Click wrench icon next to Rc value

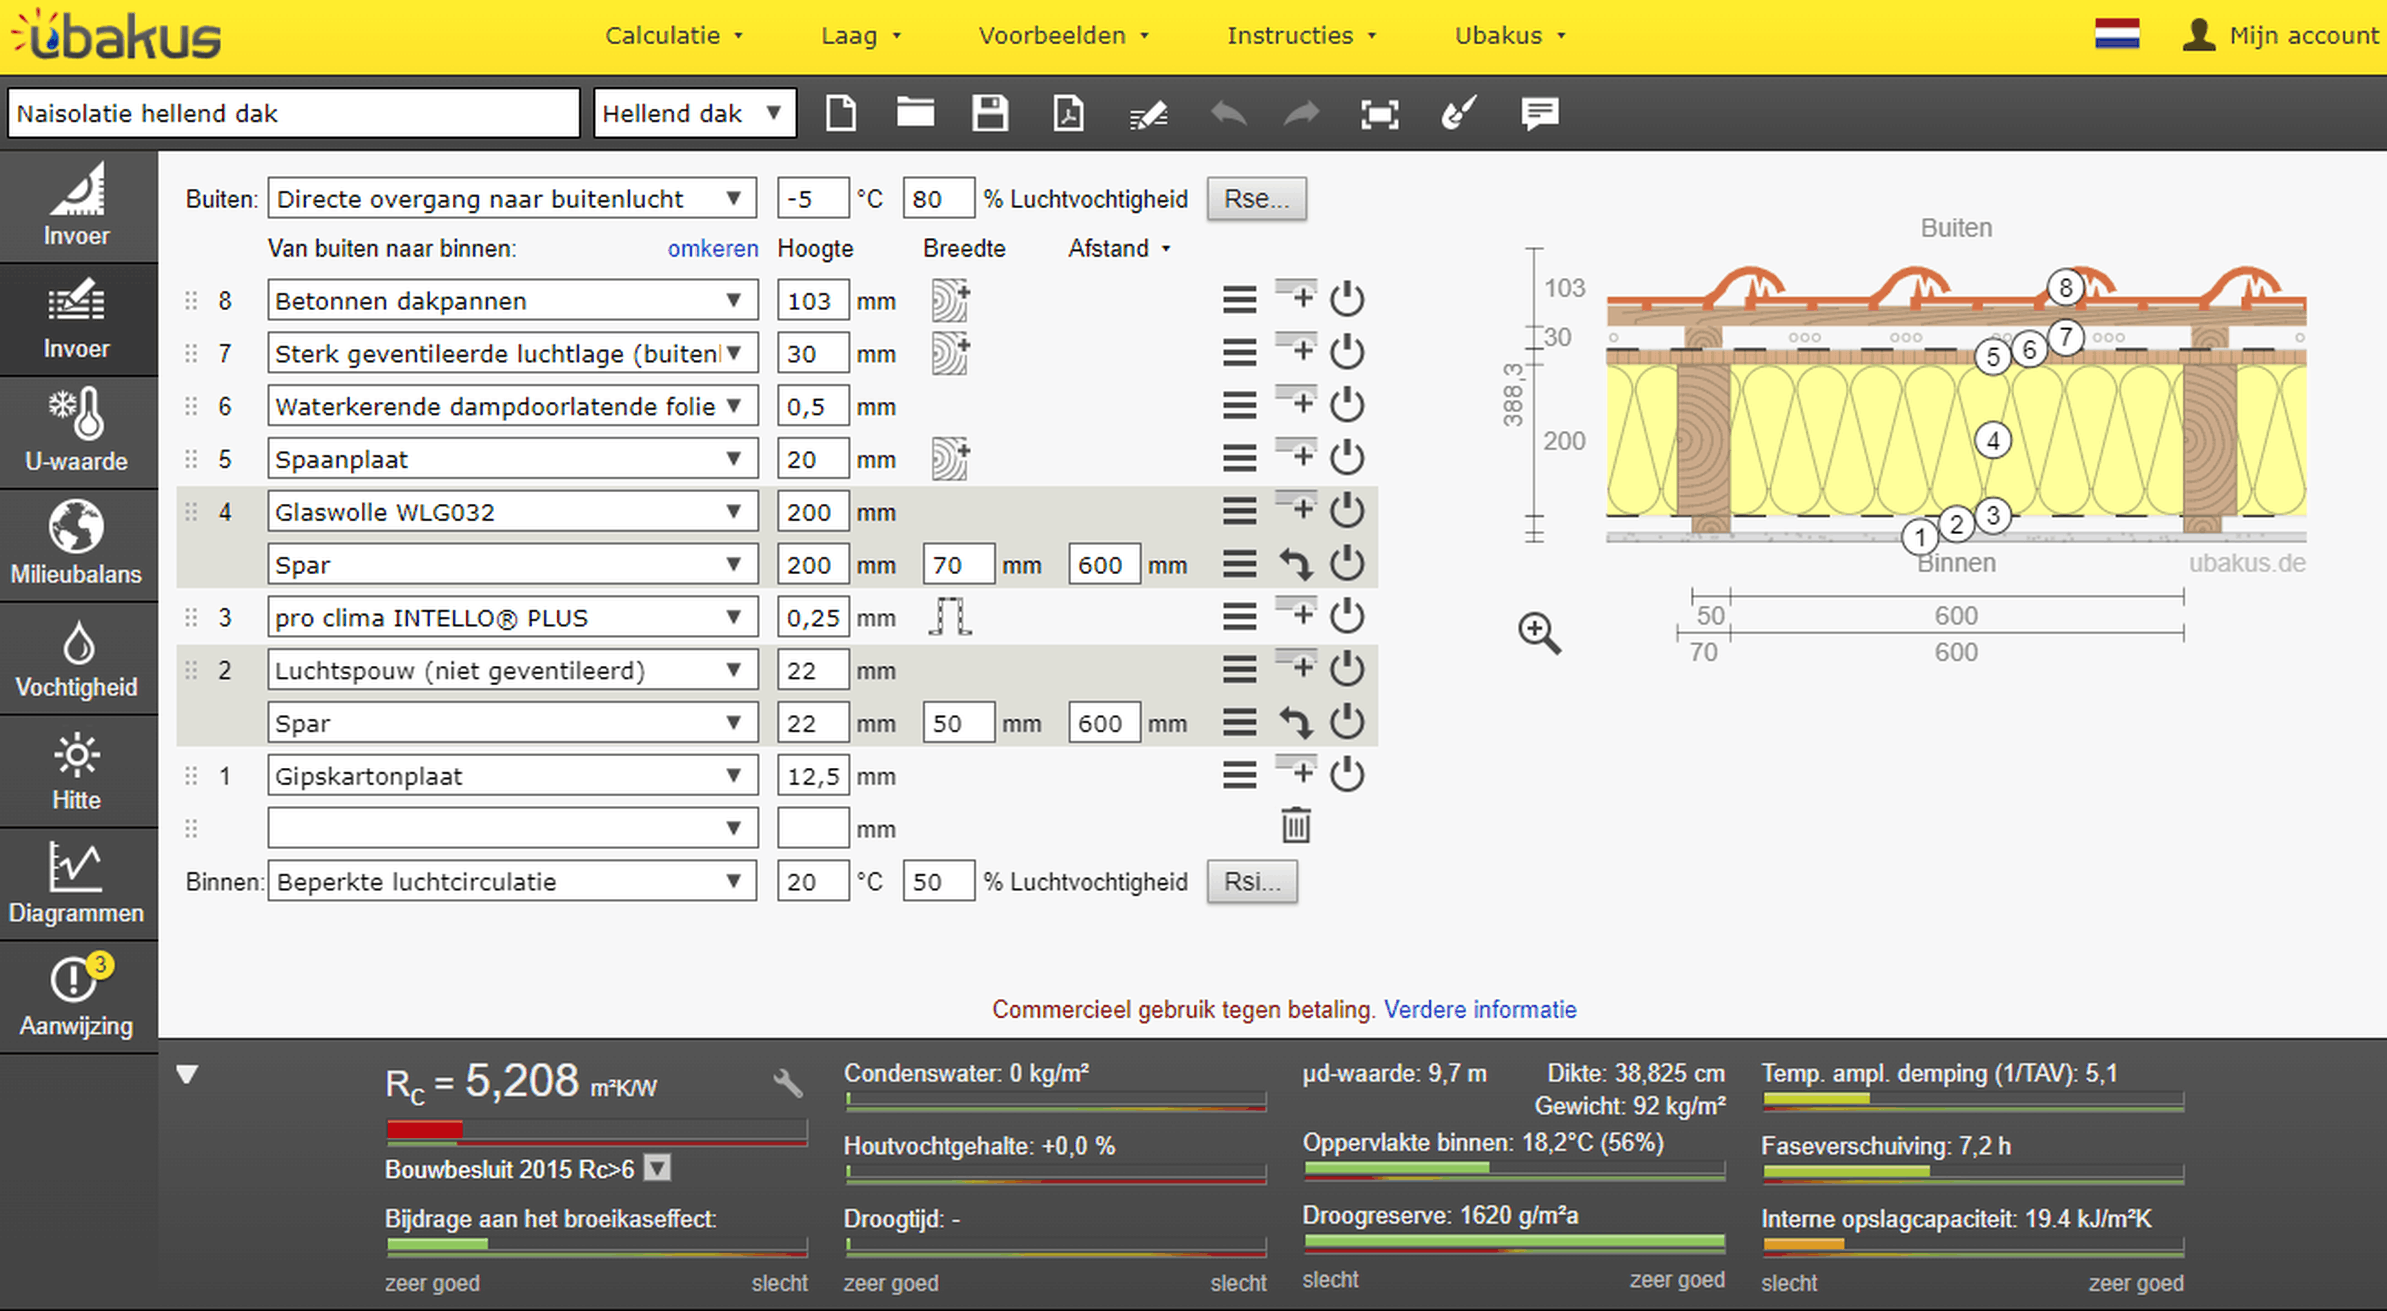(788, 1082)
